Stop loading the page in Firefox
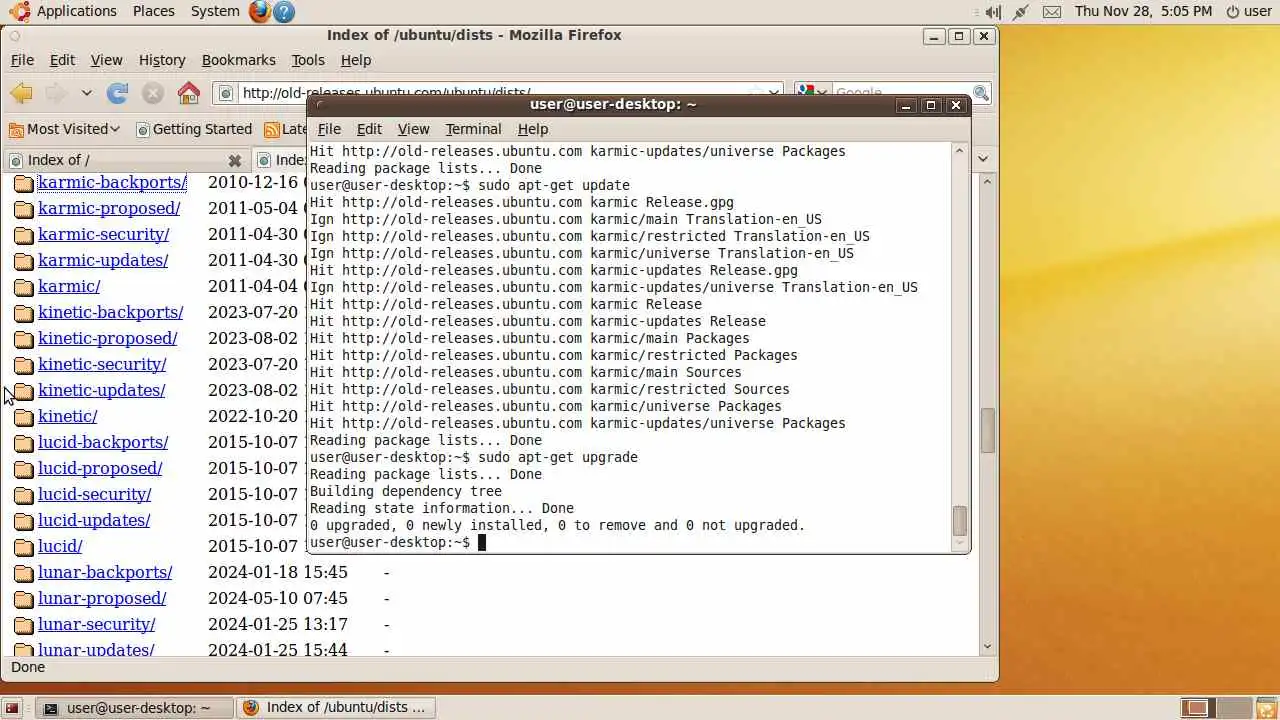This screenshot has height=720, width=1280. pyautogui.click(x=153, y=93)
